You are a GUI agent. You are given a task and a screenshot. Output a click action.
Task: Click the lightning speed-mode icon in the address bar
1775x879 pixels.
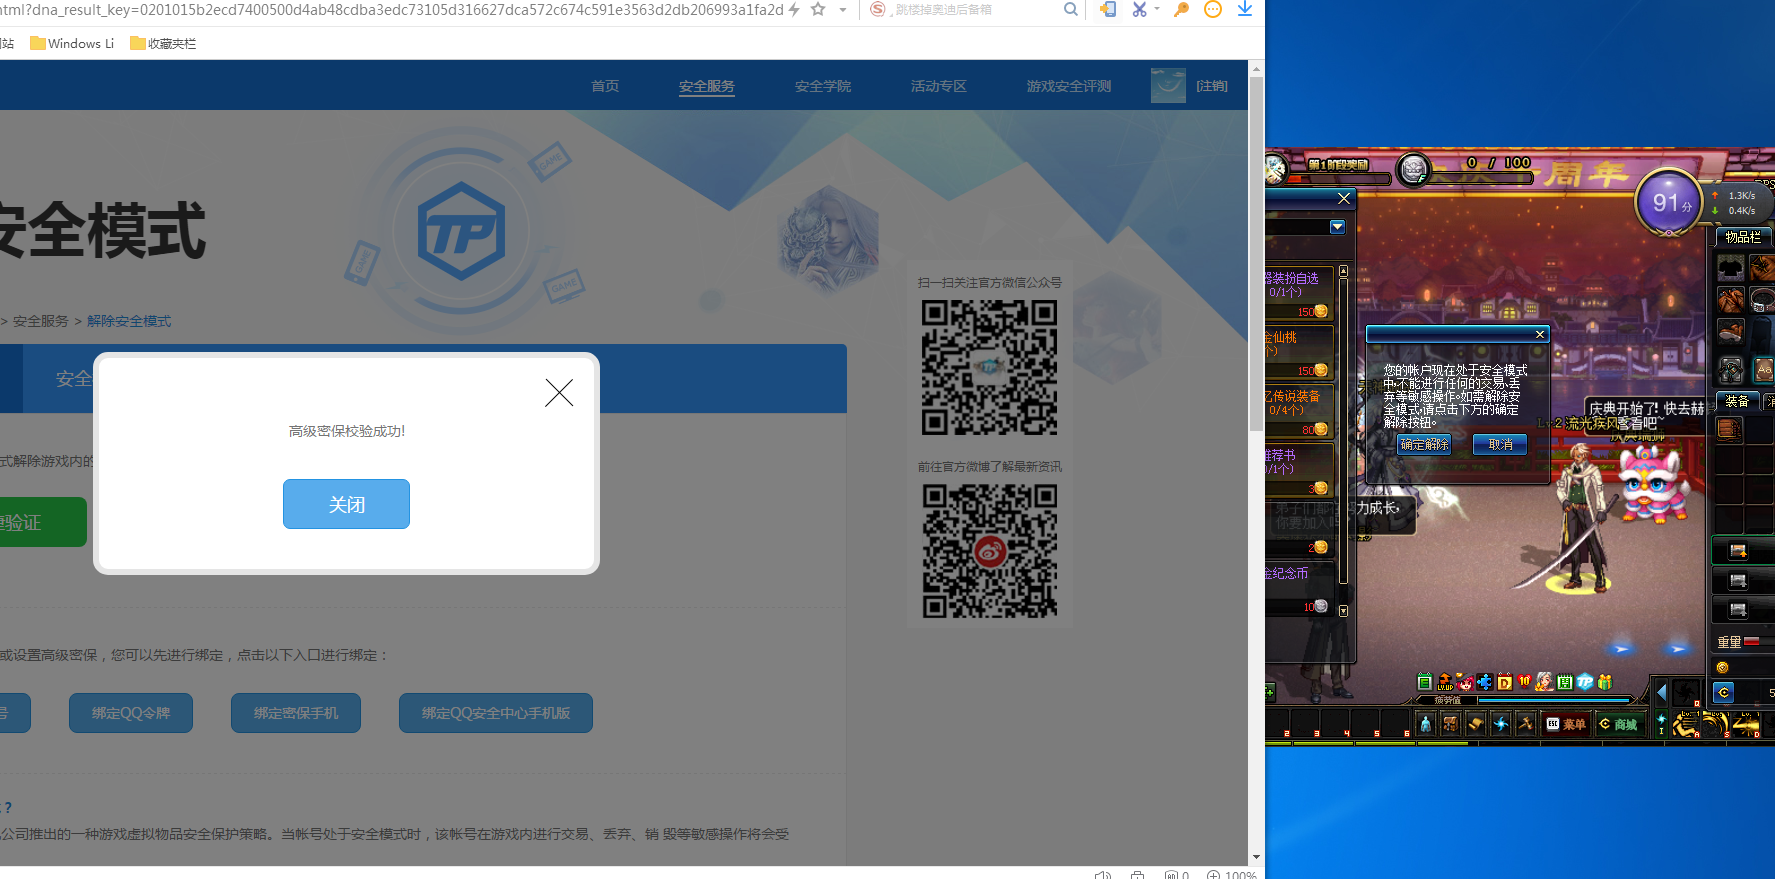tap(794, 10)
